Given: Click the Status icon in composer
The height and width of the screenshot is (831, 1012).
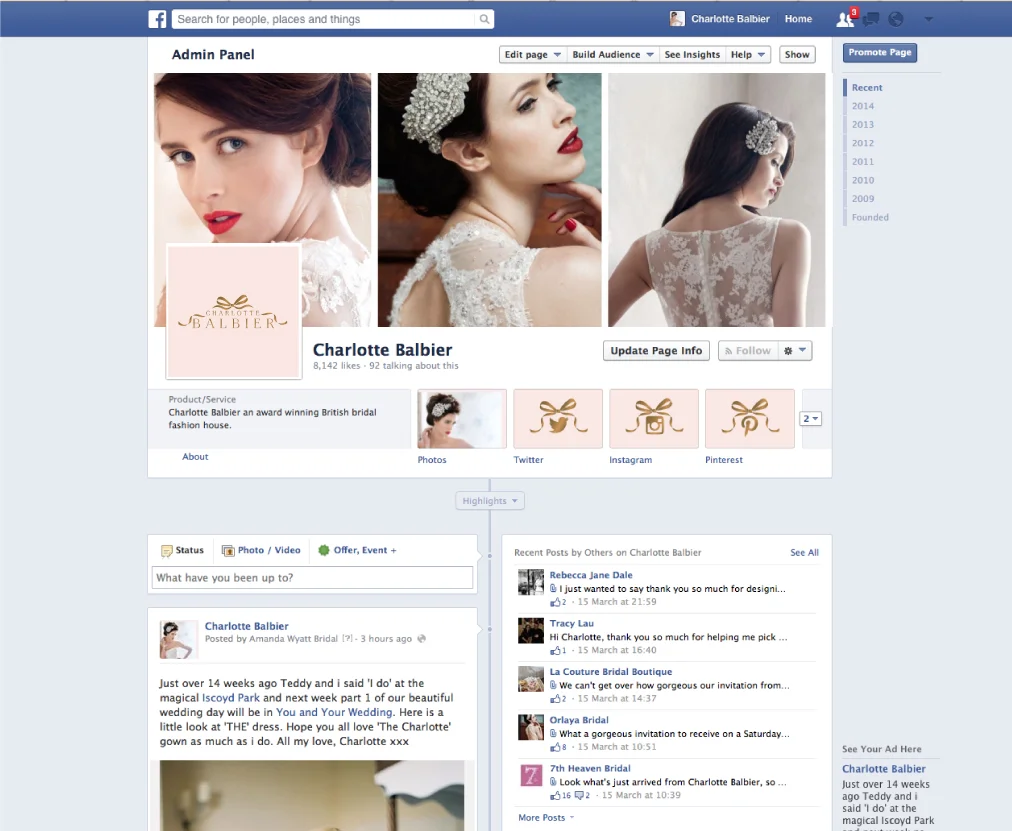Looking at the screenshot, I should pyautogui.click(x=167, y=550).
